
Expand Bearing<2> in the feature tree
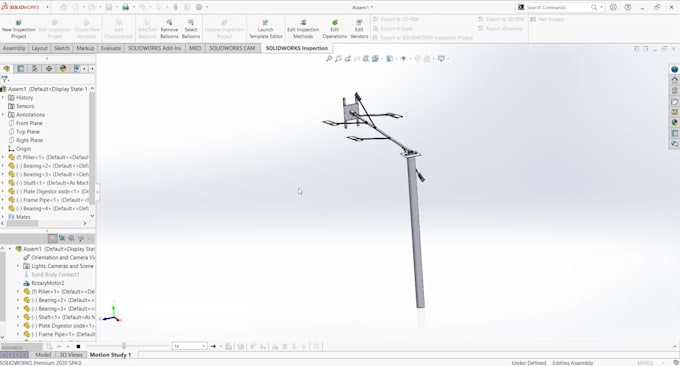coord(3,166)
